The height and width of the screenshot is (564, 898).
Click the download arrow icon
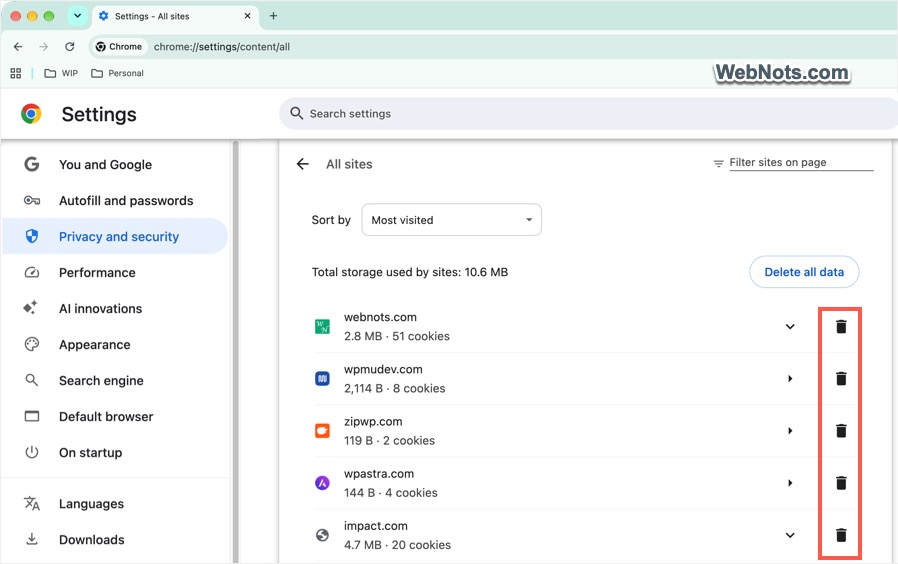pos(31,539)
